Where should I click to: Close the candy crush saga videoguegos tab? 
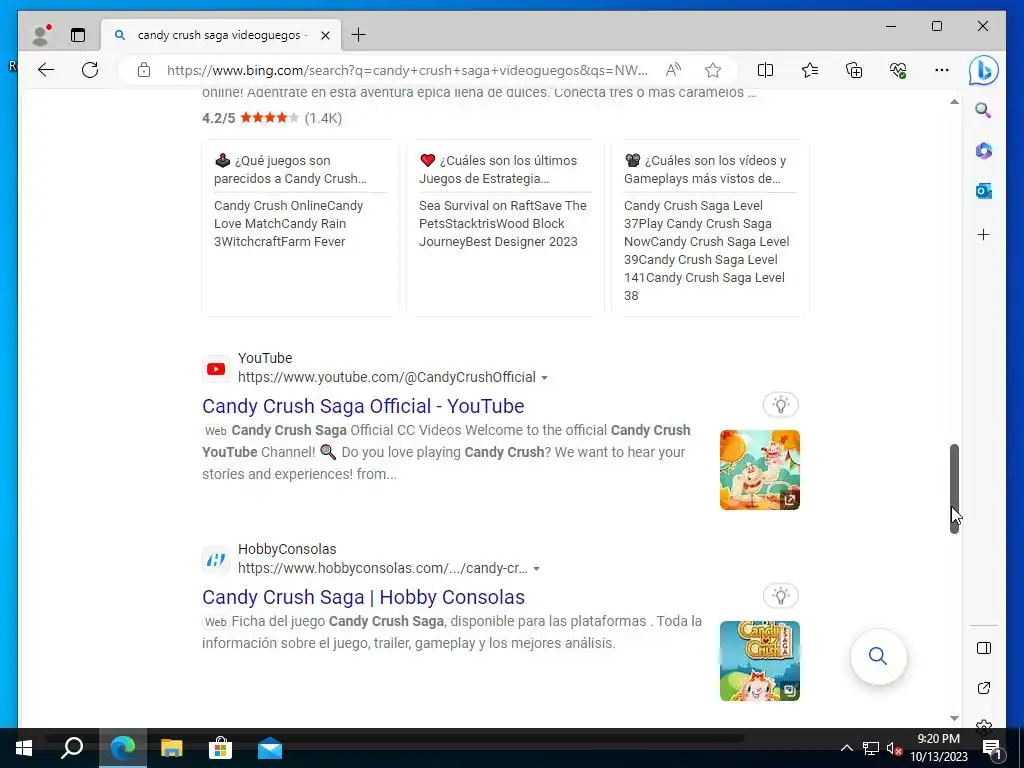(x=325, y=35)
